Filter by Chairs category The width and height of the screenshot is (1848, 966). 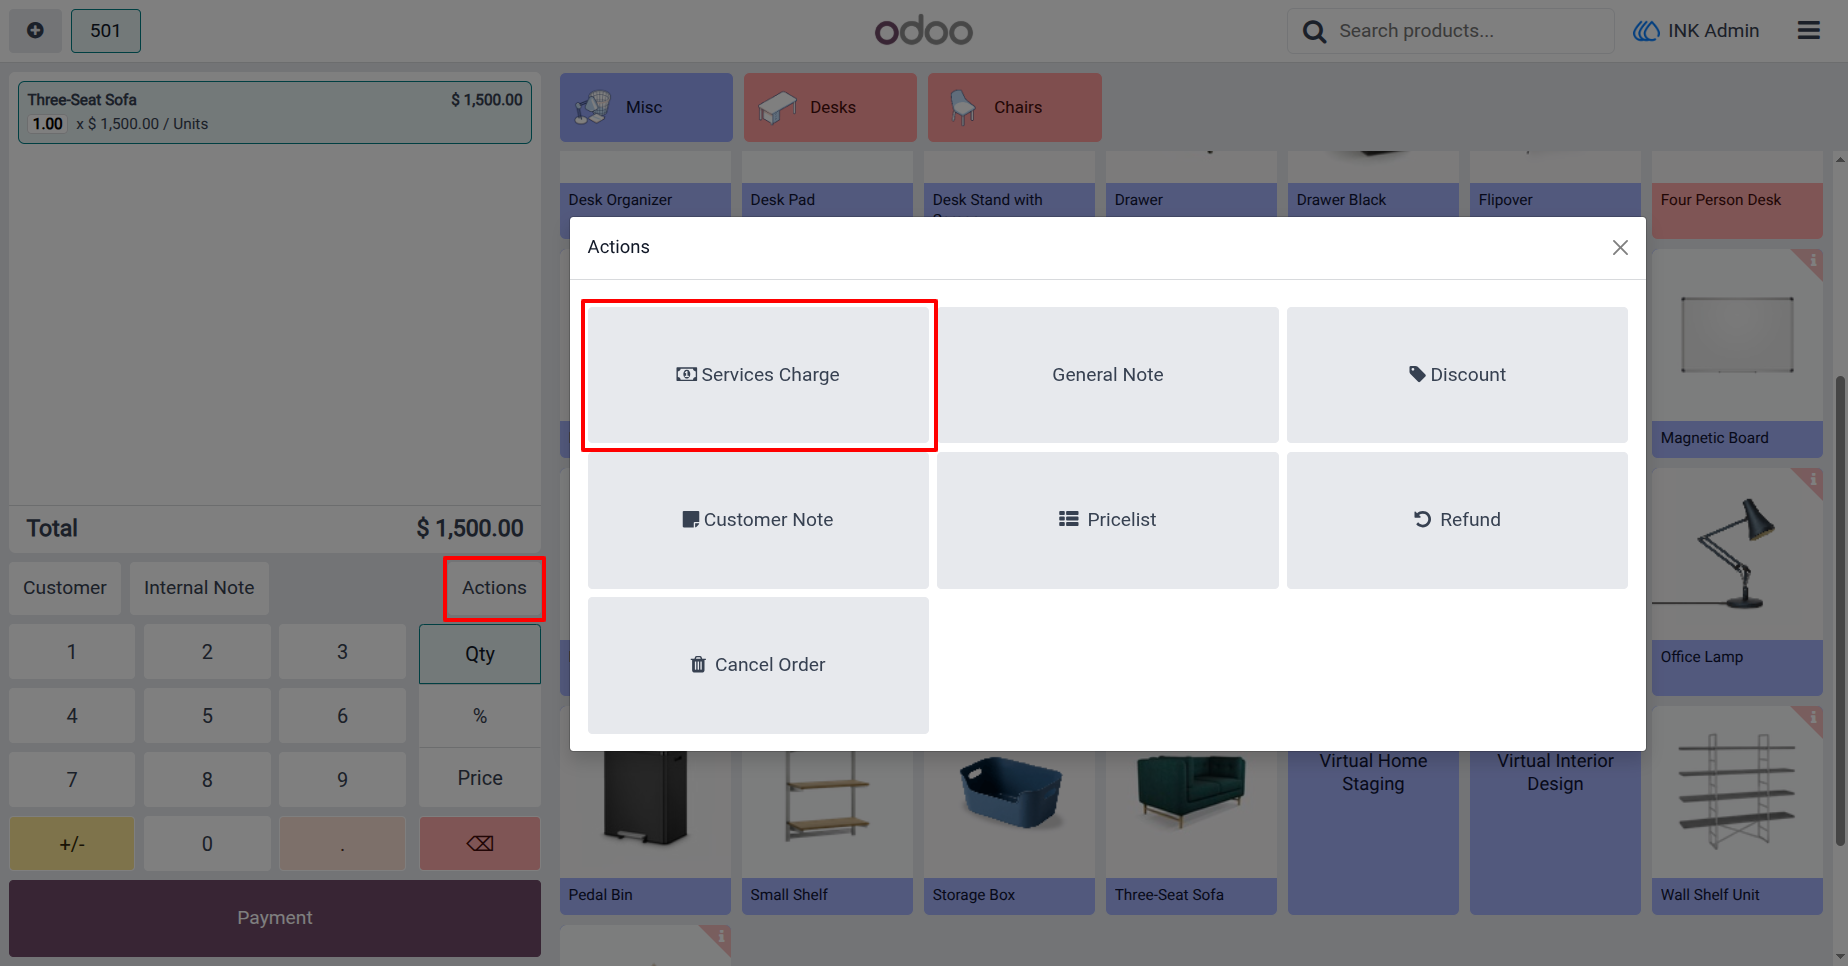[x=1014, y=107]
